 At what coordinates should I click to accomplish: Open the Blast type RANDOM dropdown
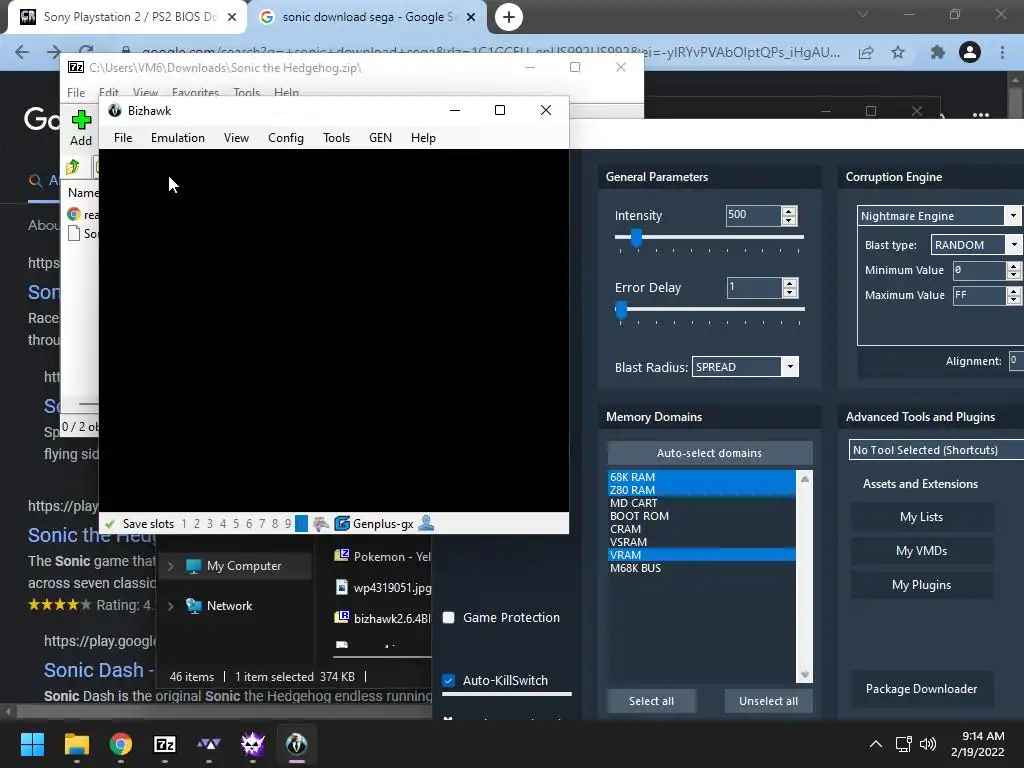pyautogui.click(x=1014, y=245)
